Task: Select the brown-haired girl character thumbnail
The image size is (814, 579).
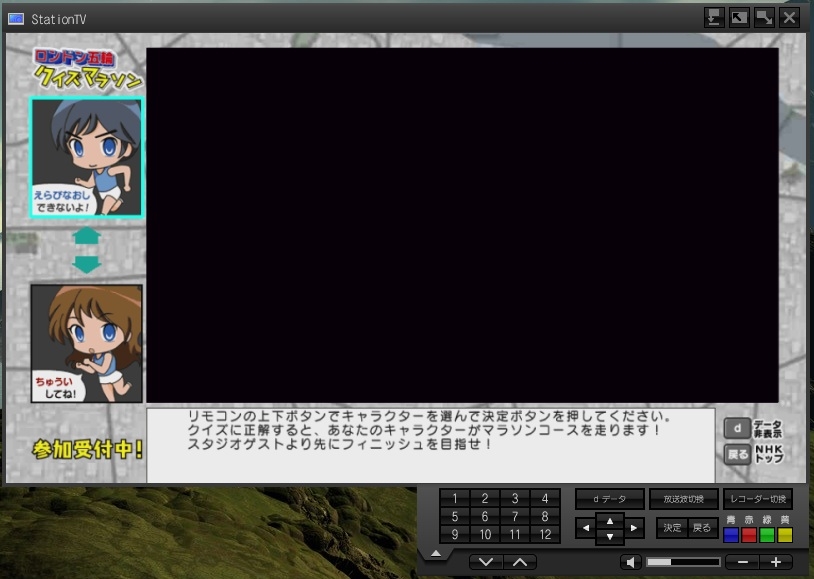Action: 87,343
